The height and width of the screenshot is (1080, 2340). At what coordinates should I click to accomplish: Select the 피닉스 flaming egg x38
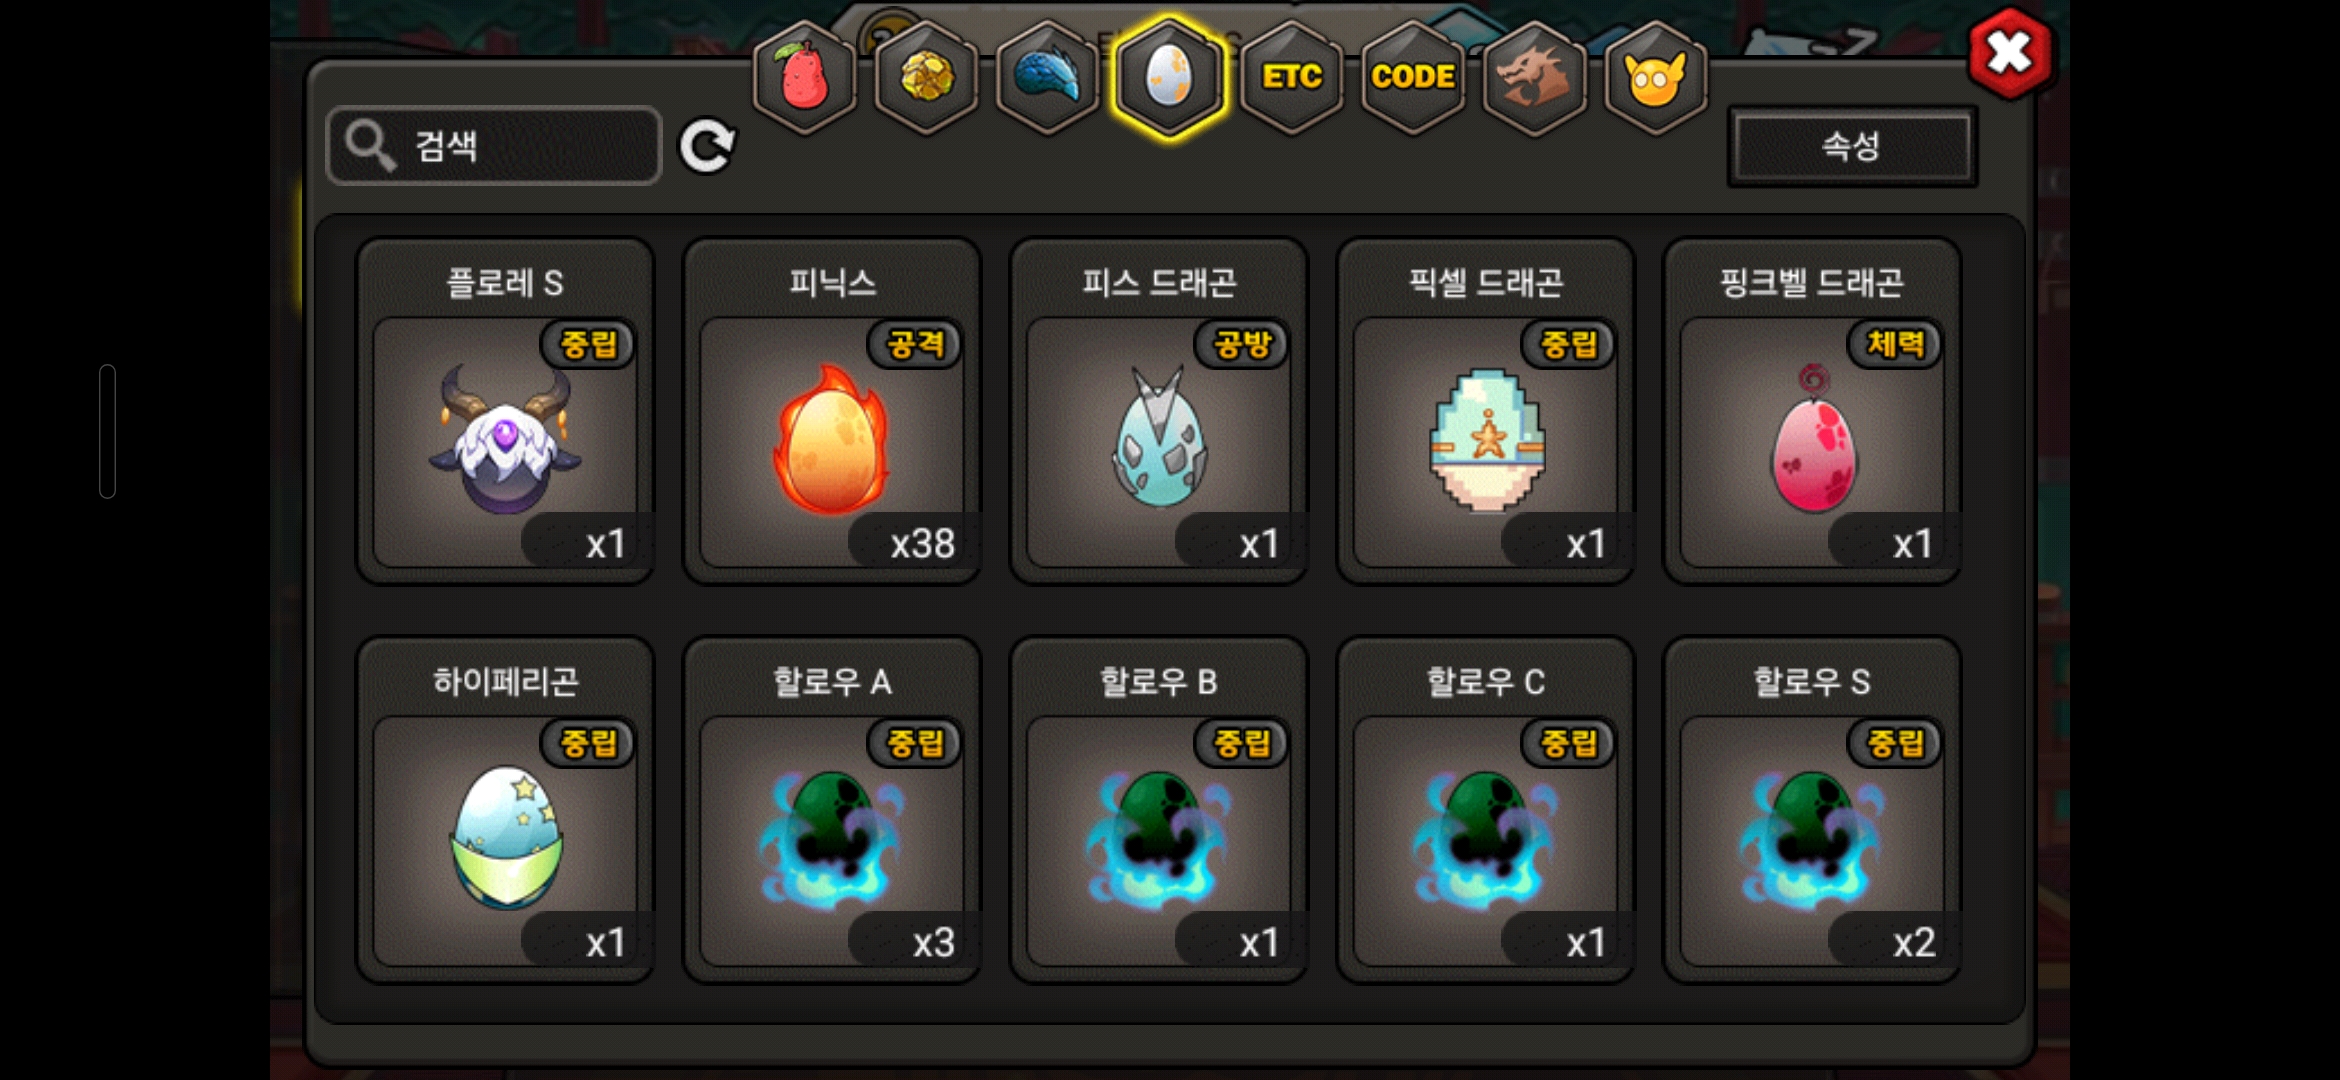pos(832,411)
